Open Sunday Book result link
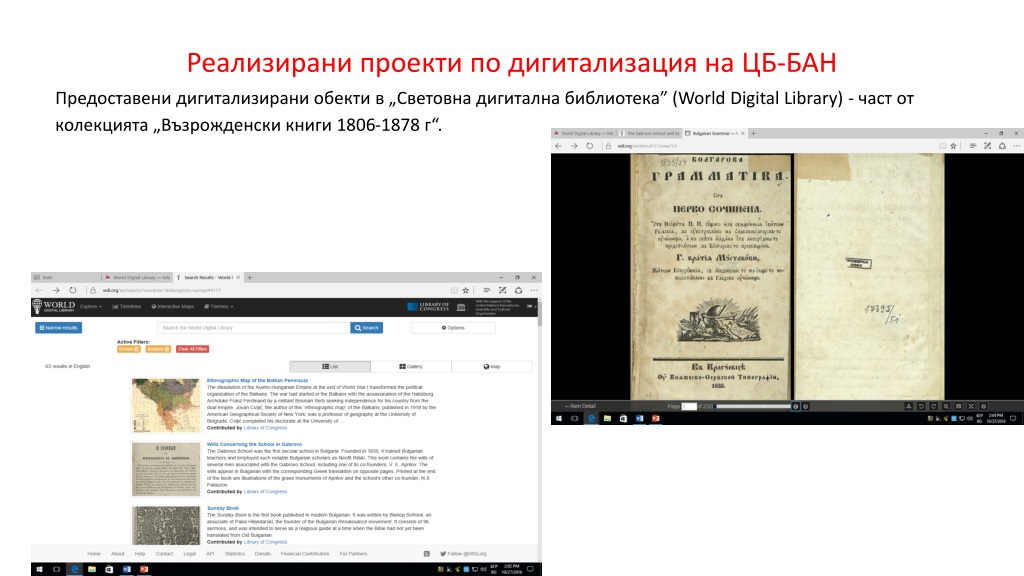The image size is (1024, 576). (223, 508)
